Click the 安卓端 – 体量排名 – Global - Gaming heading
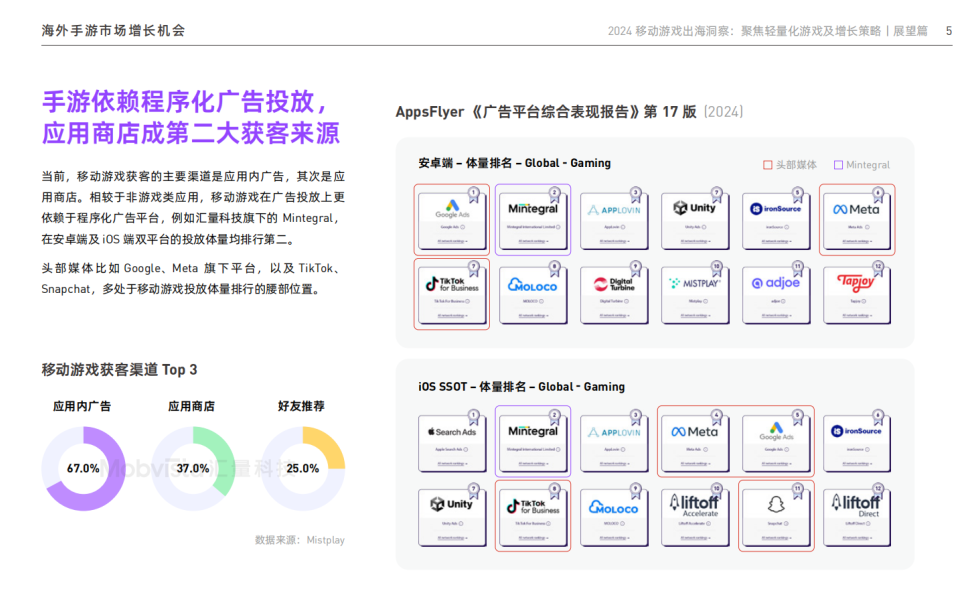Image resolution: width=970 pixels, height=606 pixels. point(515,163)
